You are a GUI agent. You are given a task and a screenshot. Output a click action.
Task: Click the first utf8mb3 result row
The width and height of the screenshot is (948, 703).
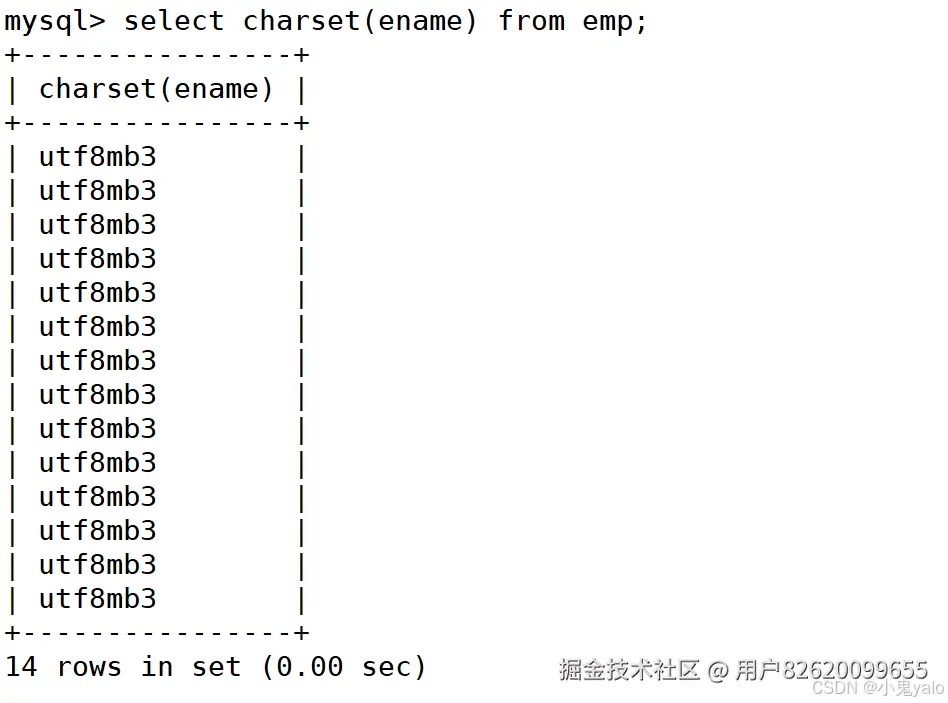[98, 157]
